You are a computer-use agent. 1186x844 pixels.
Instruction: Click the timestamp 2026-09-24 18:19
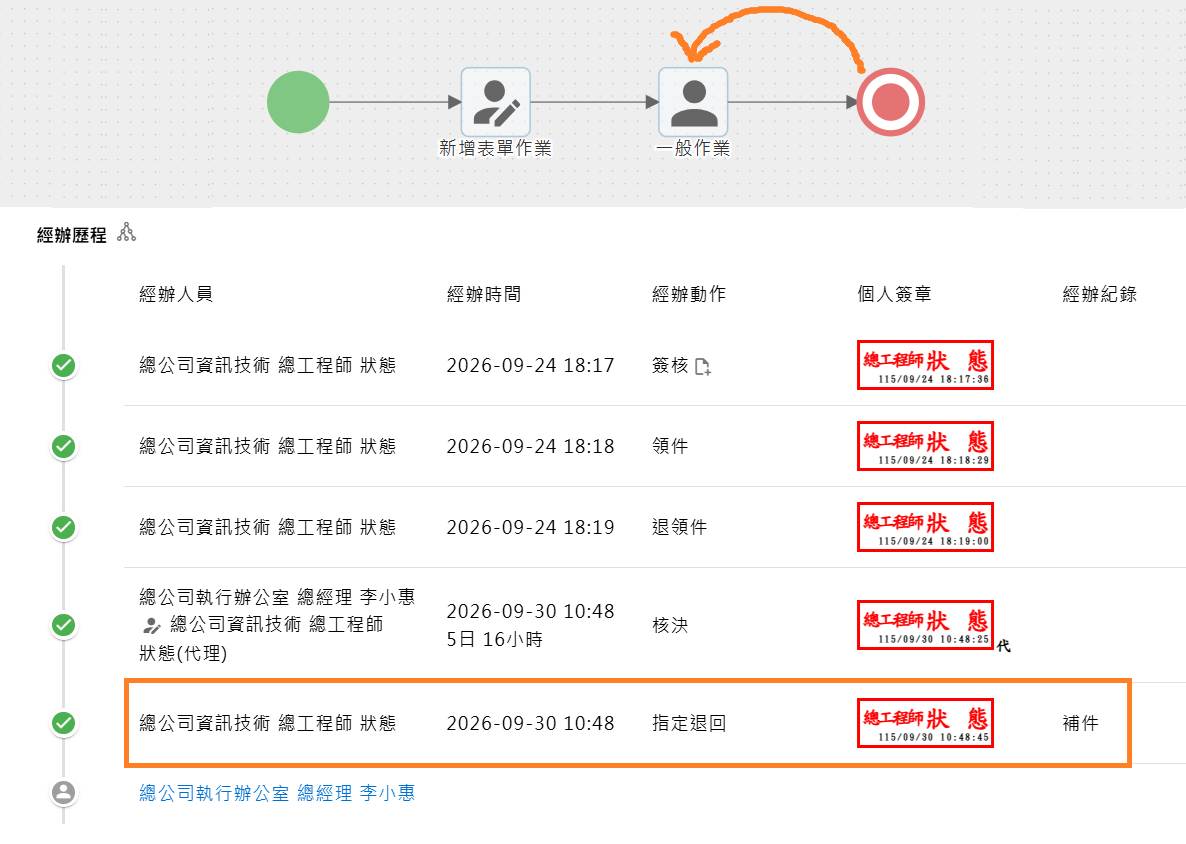click(530, 527)
